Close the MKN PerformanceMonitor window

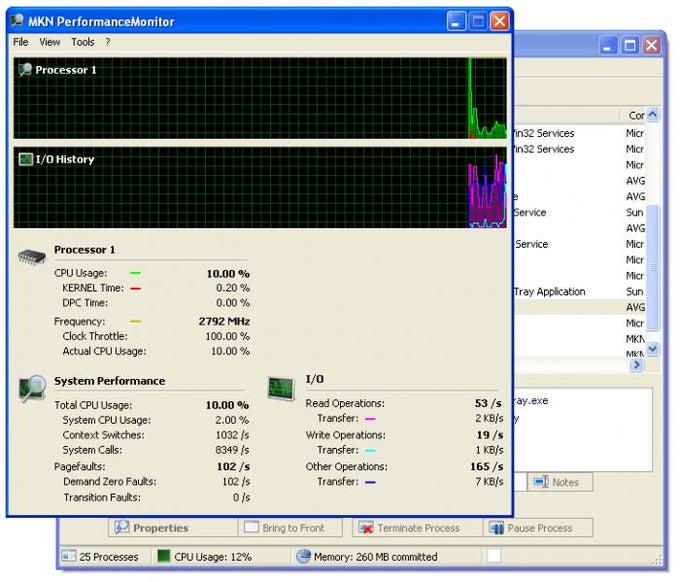click(x=500, y=21)
